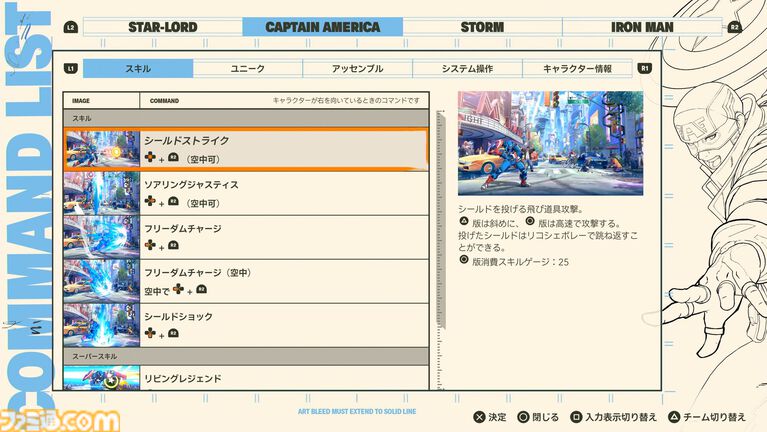Select the CAPTAIN AMERICA character tab
The image size is (767, 432).
pyautogui.click(x=322, y=27)
